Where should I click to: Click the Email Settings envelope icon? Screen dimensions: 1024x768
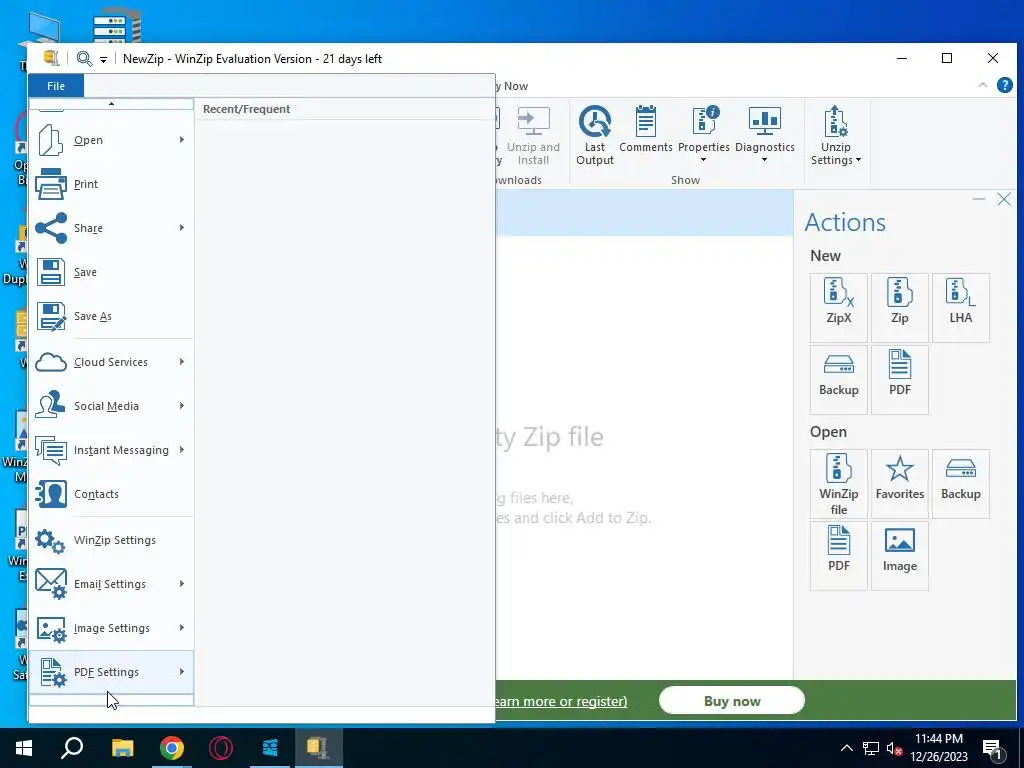point(50,584)
